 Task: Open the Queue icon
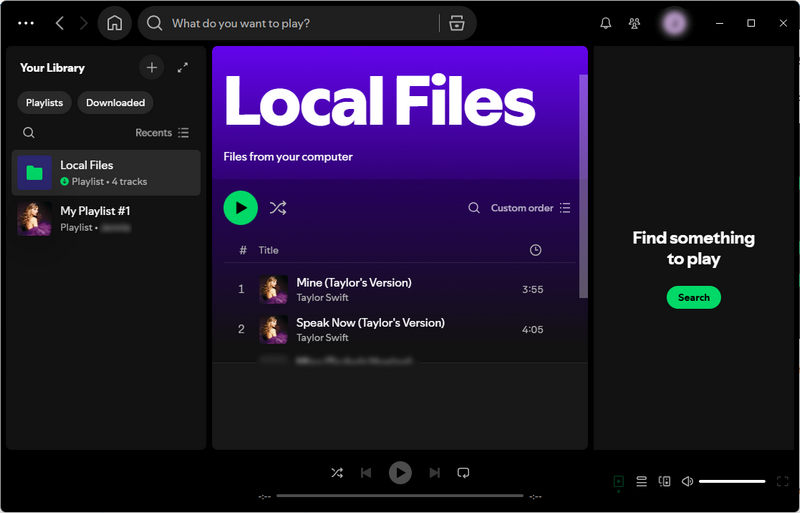click(x=641, y=481)
